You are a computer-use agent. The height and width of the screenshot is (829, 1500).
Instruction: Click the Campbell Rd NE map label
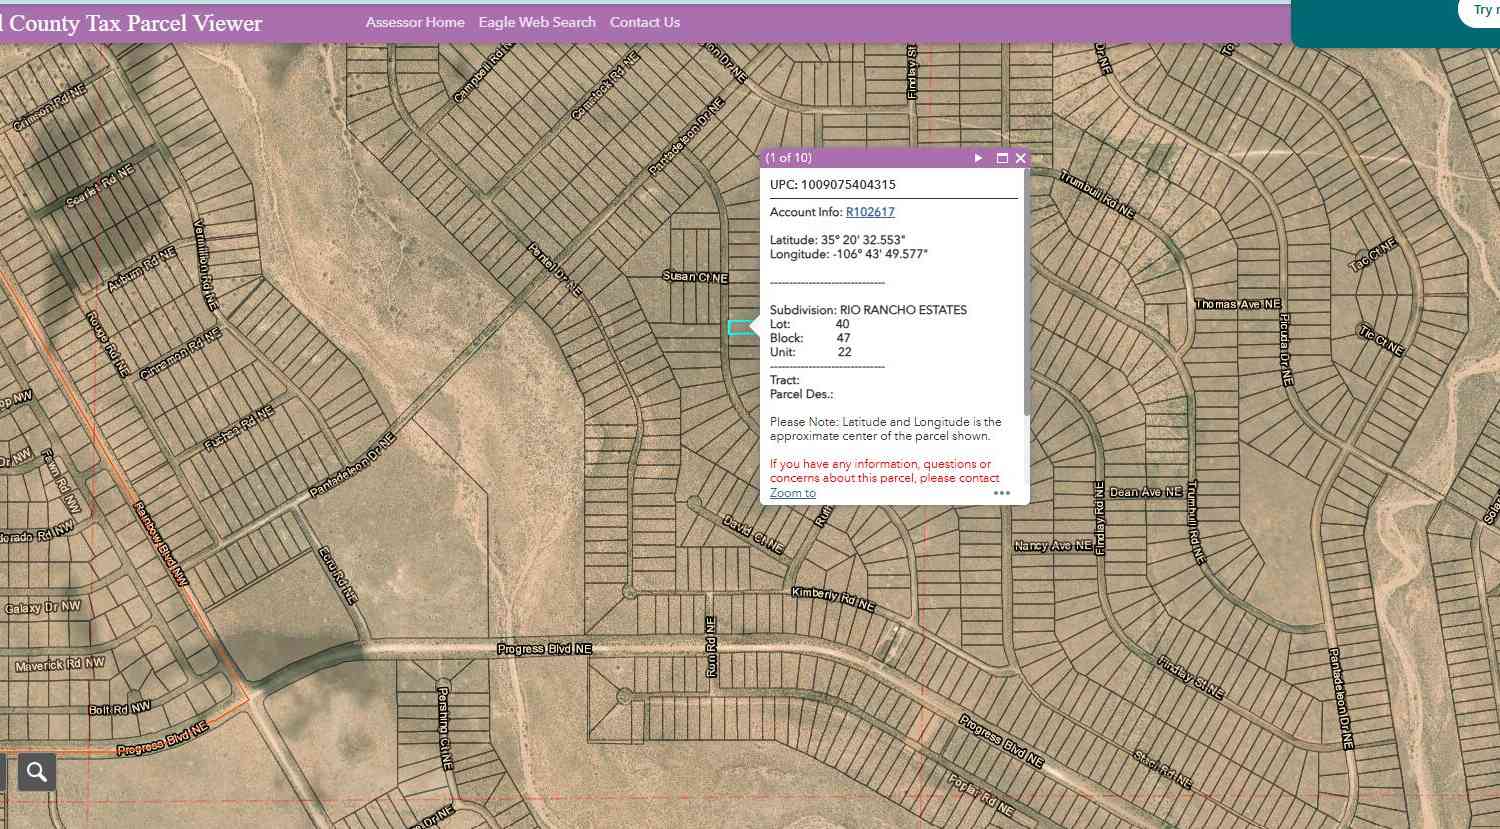tap(485, 72)
